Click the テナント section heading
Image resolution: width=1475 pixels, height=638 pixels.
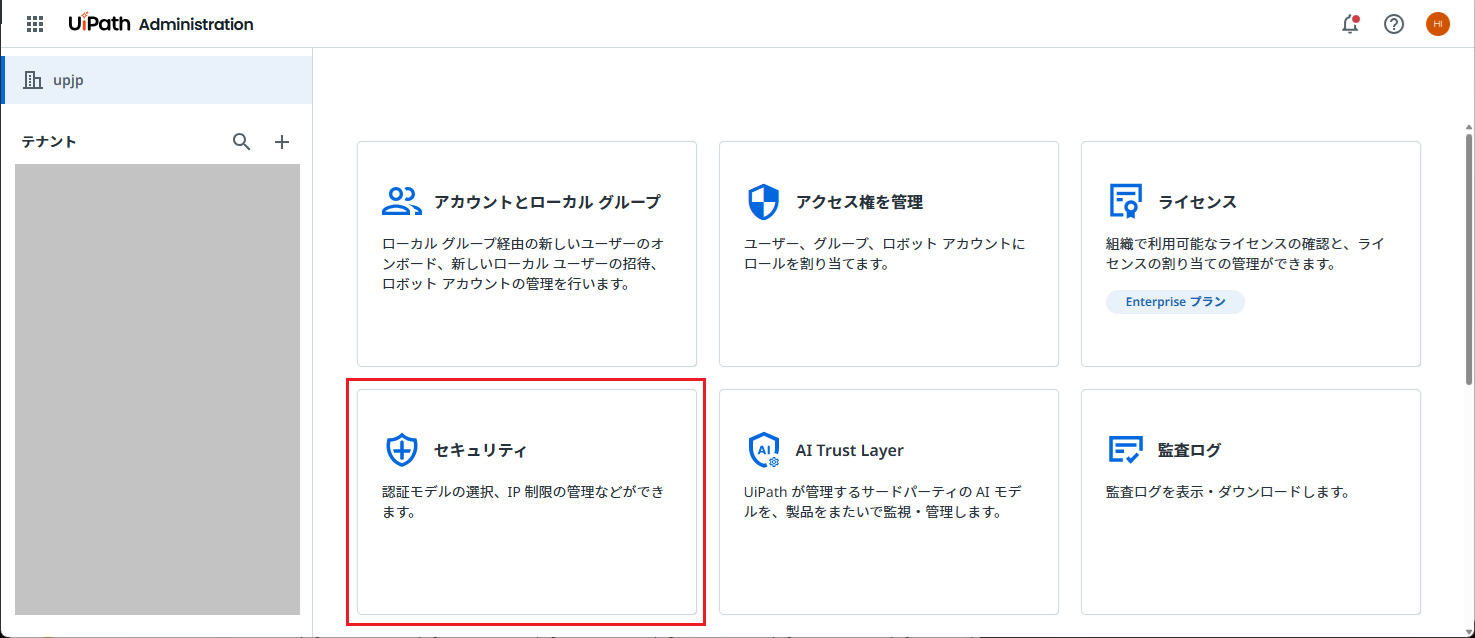coord(49,142)
